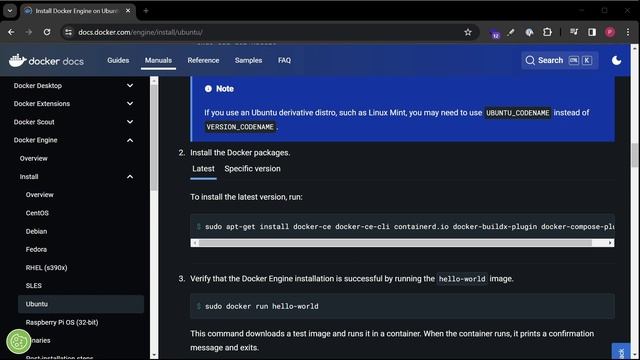Expand the Docker Scout section chevron

point(130,122)
